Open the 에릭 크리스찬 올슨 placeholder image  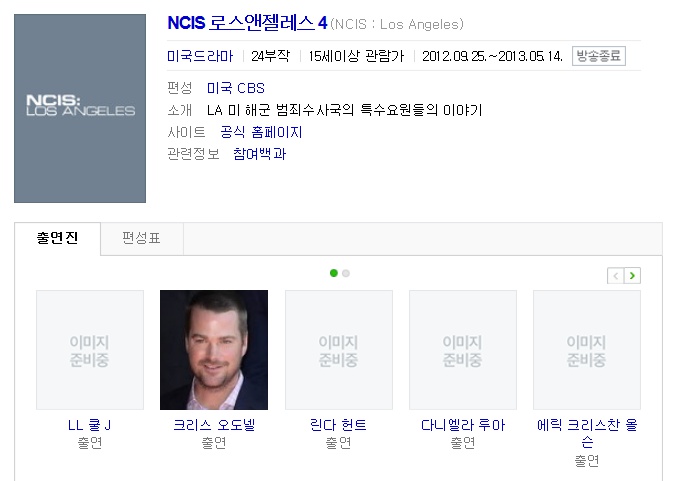click(x=587, y=350)
